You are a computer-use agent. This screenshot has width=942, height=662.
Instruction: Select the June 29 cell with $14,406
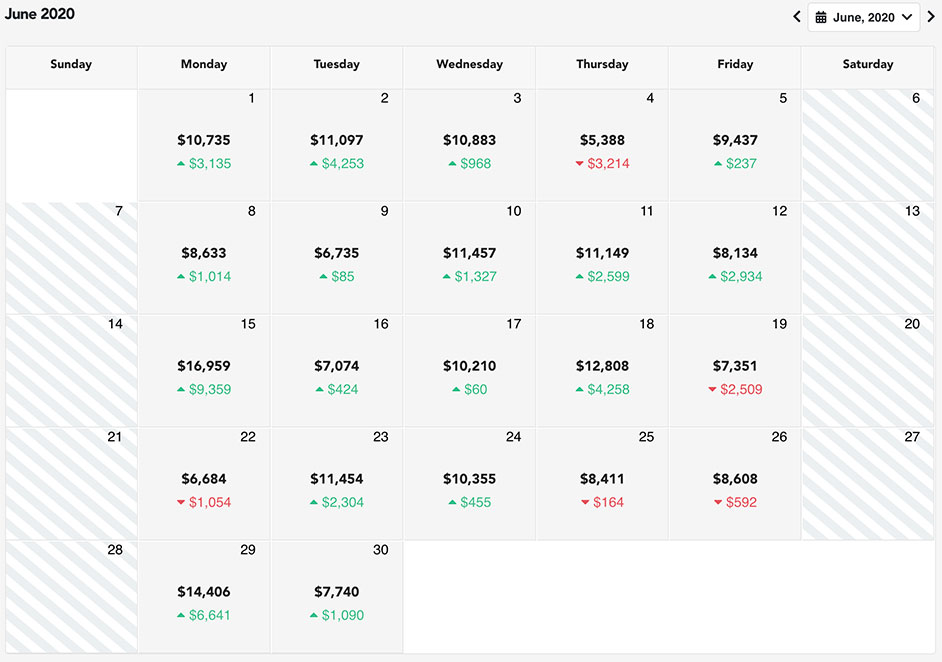click(204, 597)
